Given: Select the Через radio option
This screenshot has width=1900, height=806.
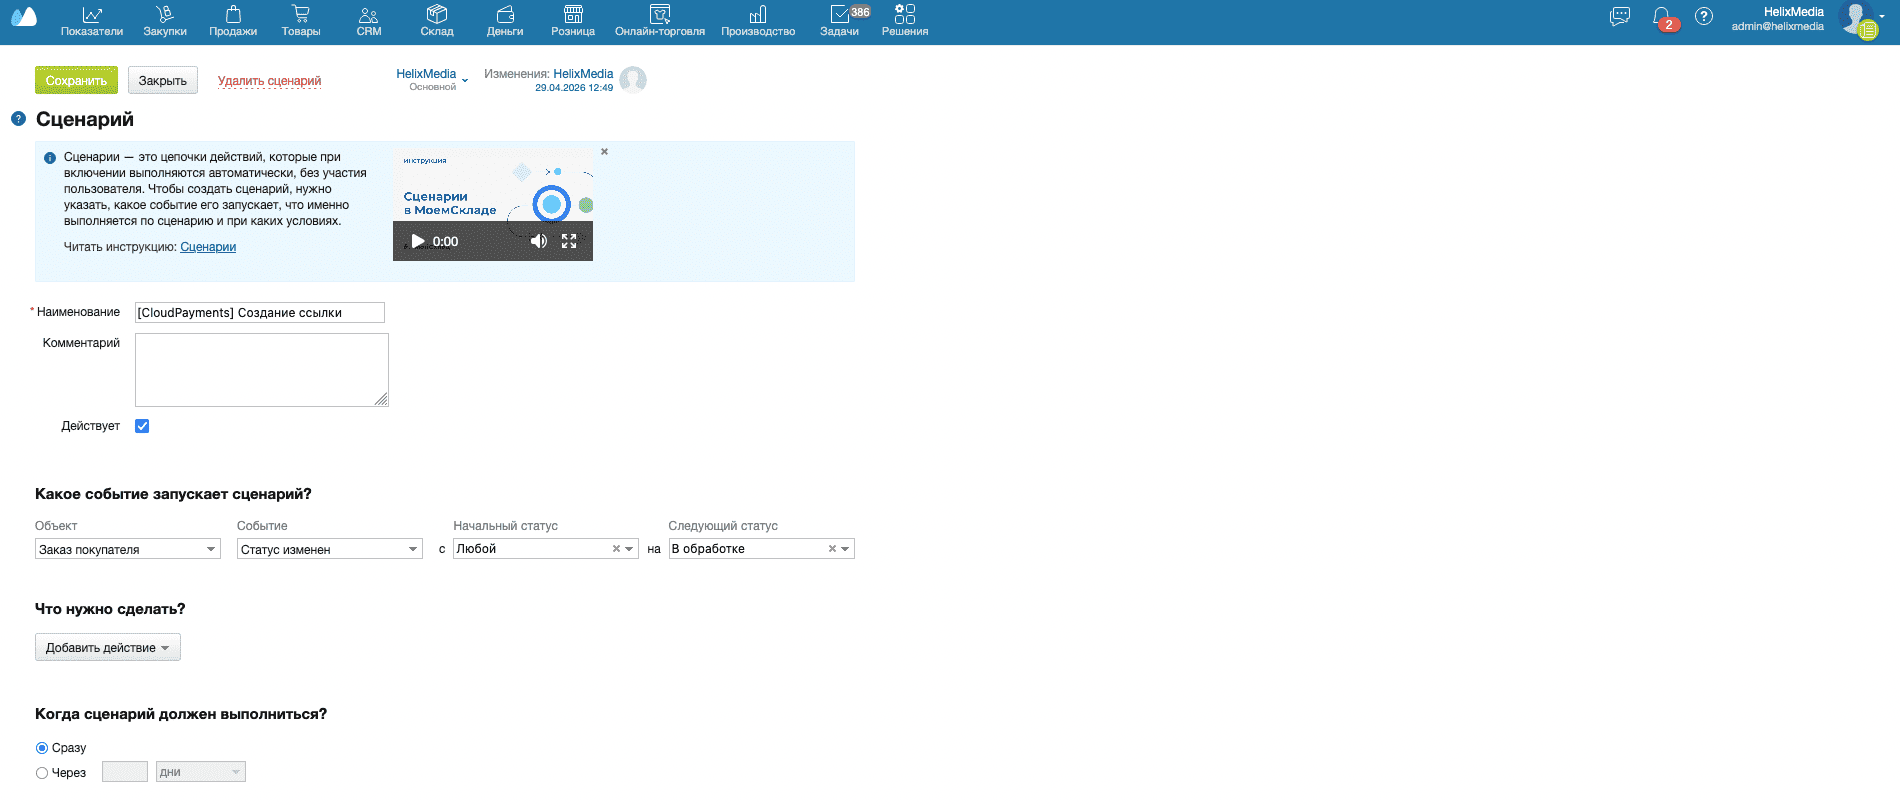Looking at the screenshot, I should tap(42, 773).
